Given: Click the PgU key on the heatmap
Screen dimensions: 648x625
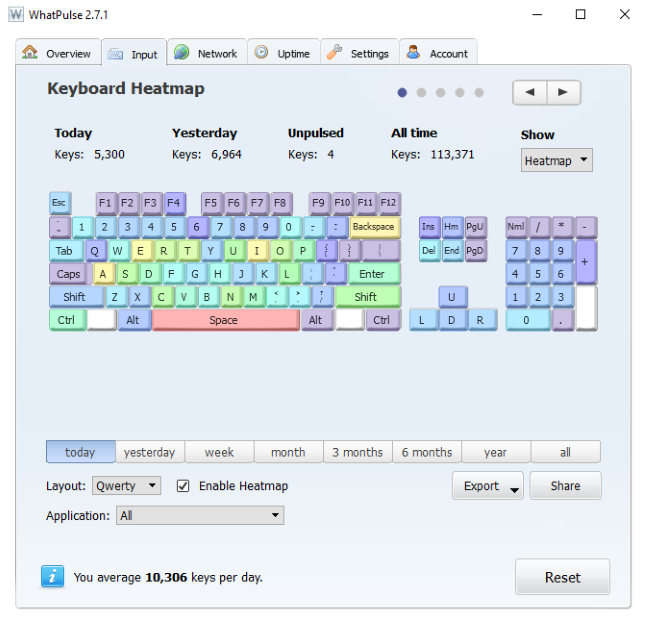Looking at the screenshot, I should coord(476,227).
